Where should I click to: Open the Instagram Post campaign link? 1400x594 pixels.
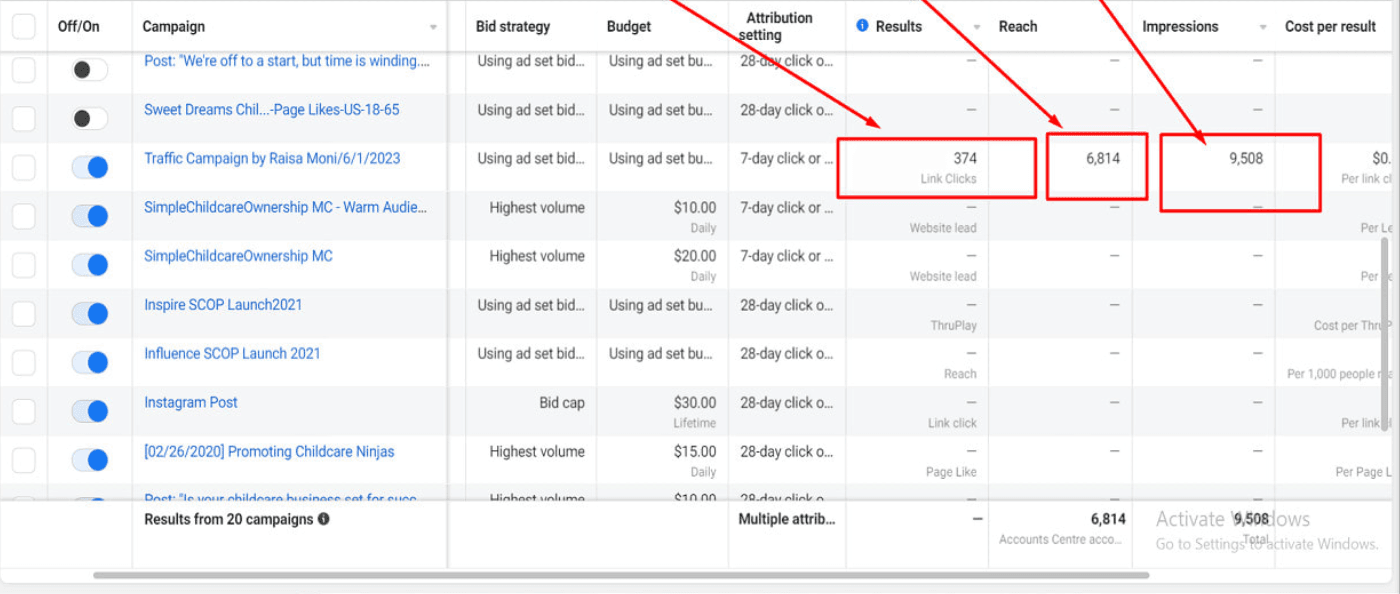[191, 402]
